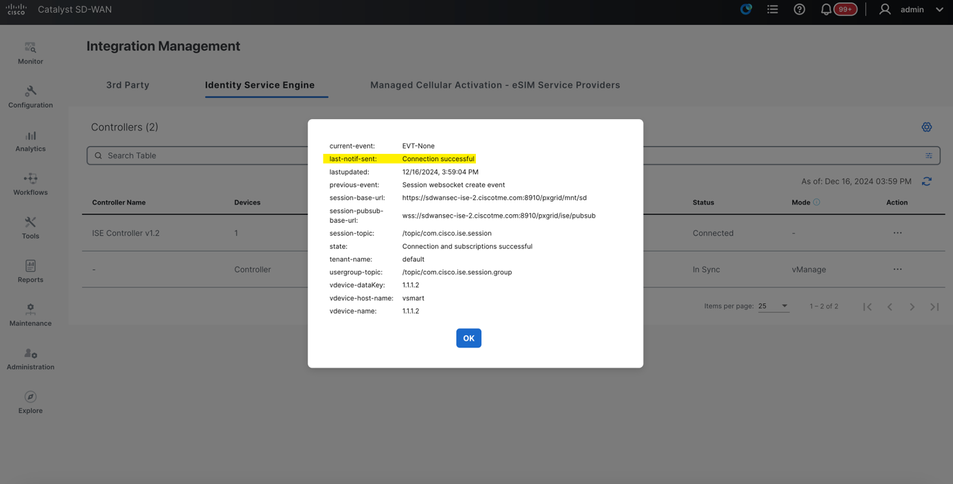Open actions menu for ISE Controller v1.2

point(897,233)
